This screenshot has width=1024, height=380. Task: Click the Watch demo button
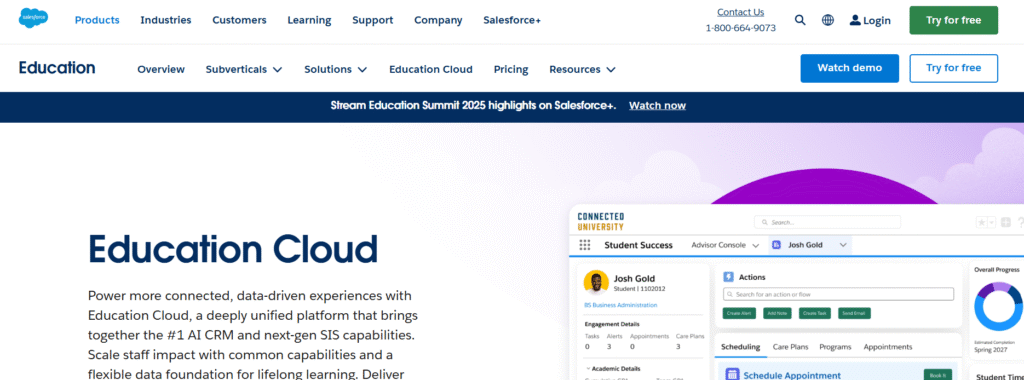pos(850,68)
